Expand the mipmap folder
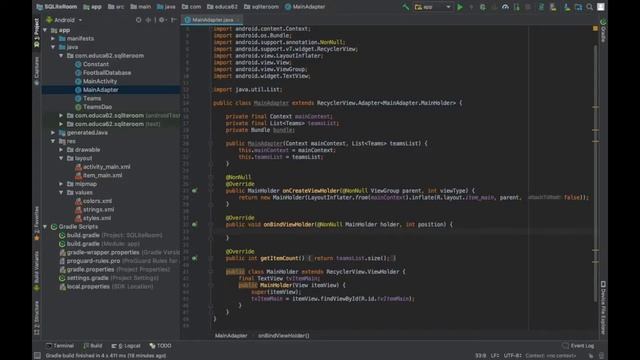Viewport: 640px width, 360px height. click(61, 184)
